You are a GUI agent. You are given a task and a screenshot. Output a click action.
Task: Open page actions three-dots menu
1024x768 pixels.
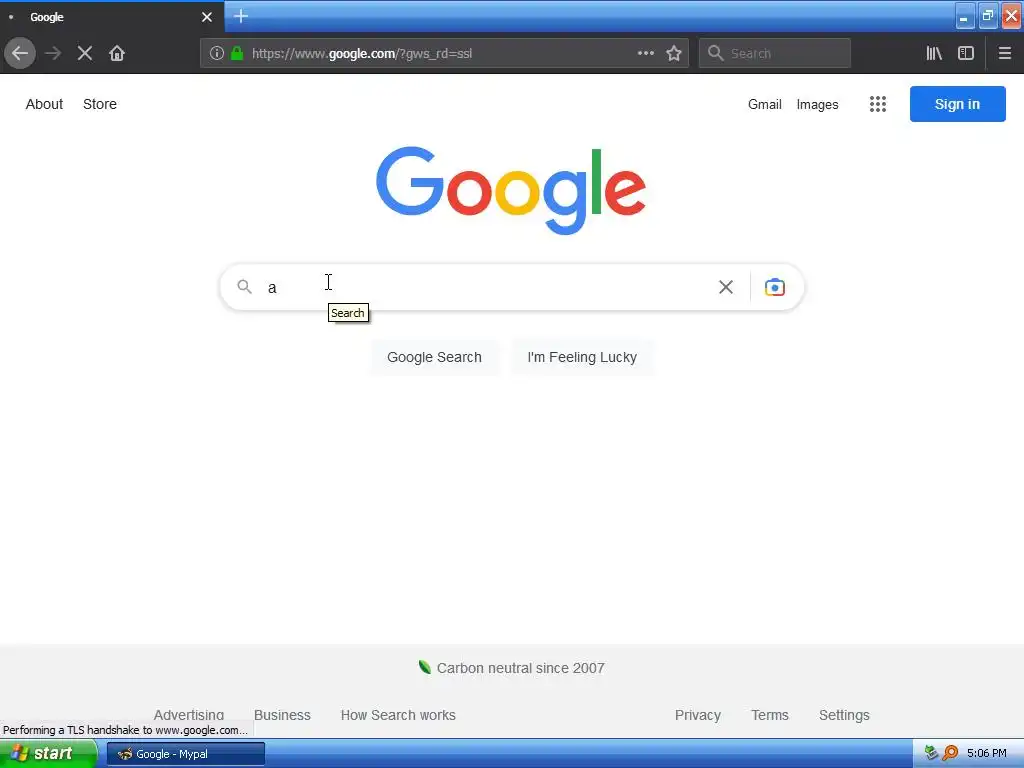[x=645, y=53]
